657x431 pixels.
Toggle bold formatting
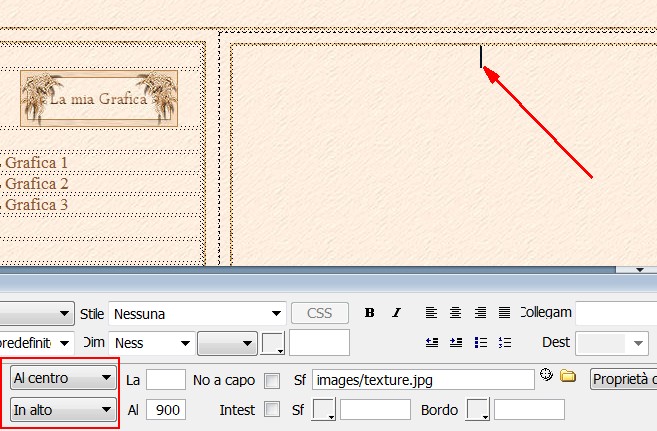(x=370, y=313)
